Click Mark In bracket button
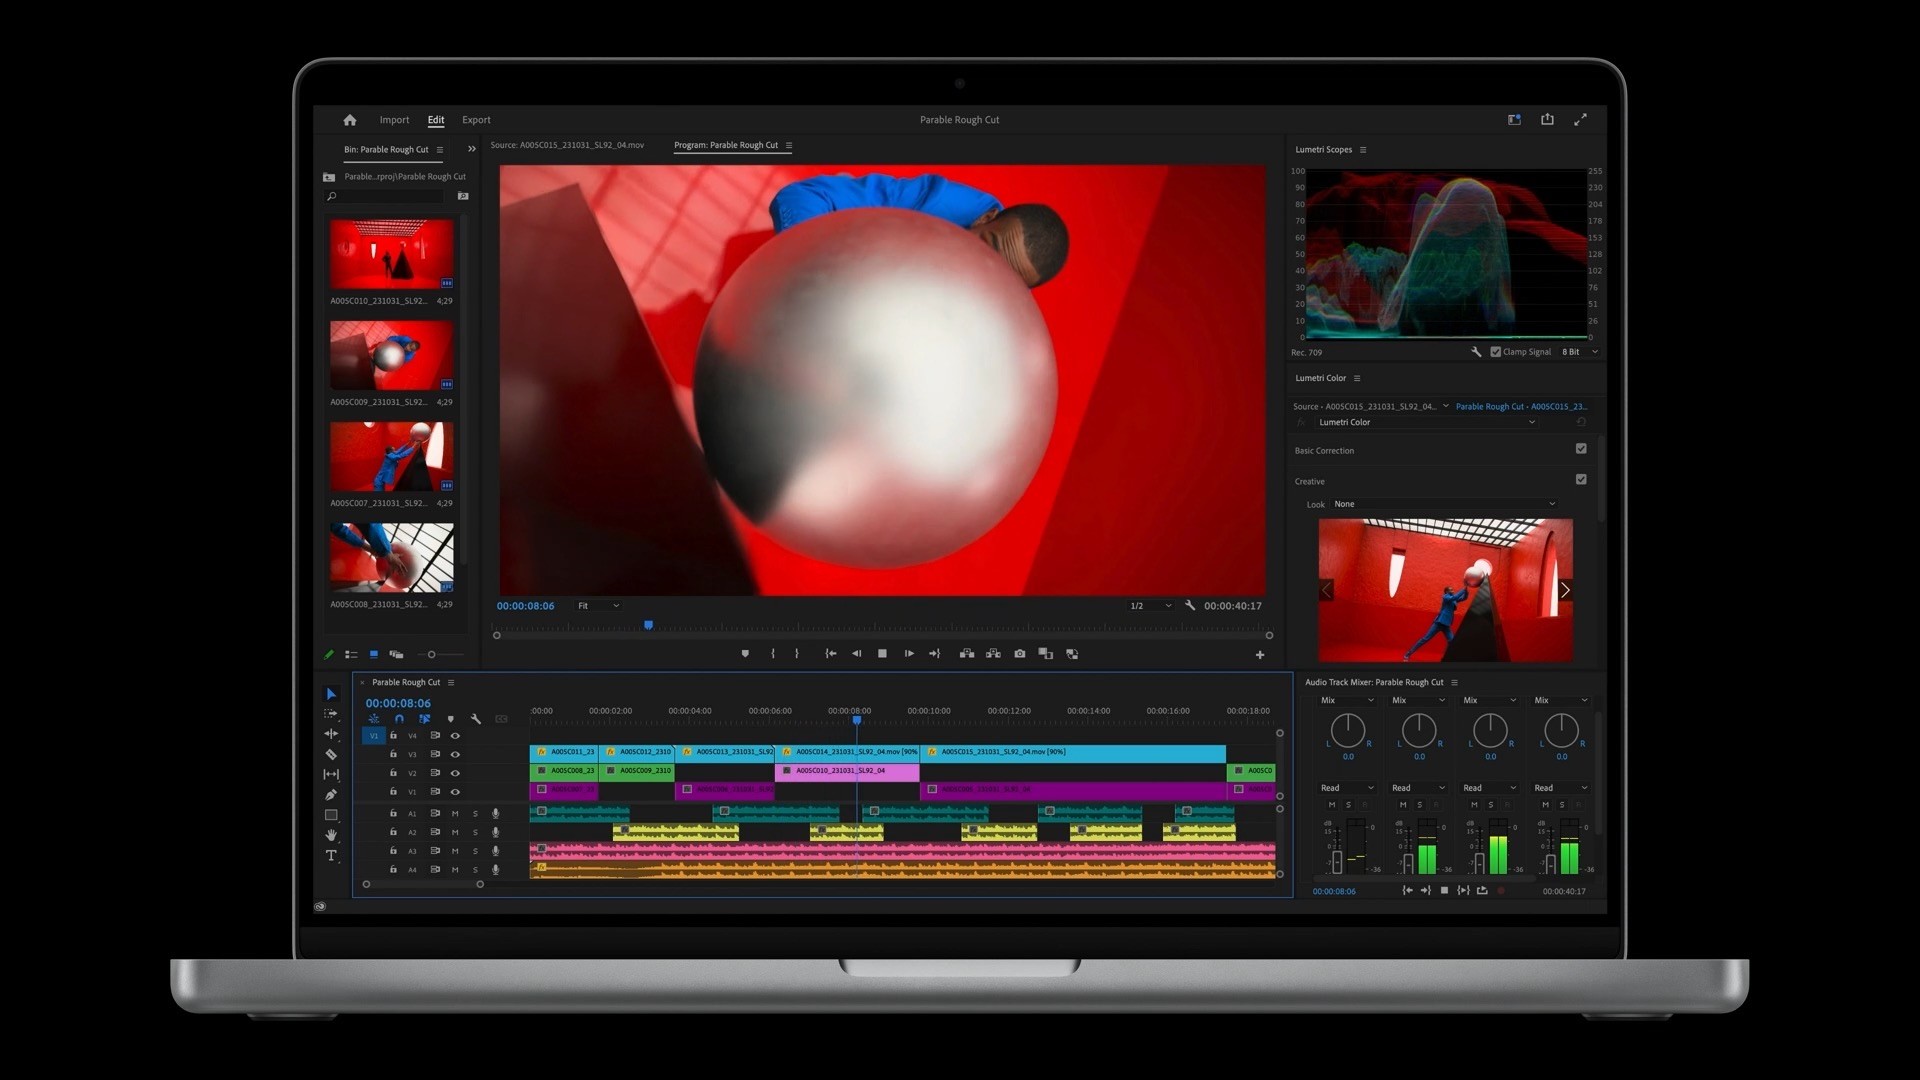This screenshot has width=1920, height=1080. (773, 654)
